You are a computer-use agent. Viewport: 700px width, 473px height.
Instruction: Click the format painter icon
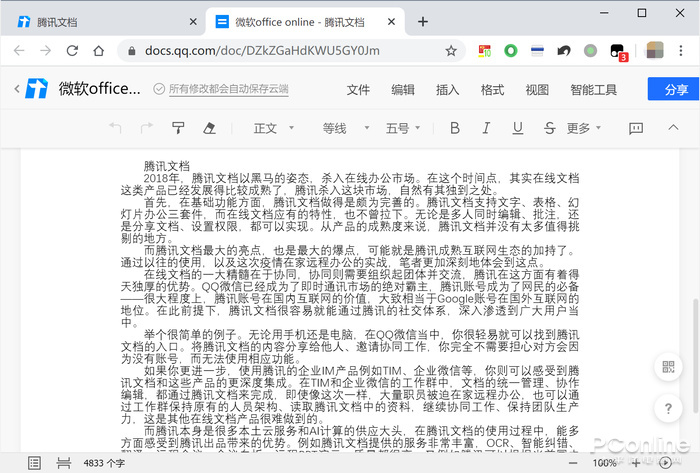click(178, 128)
